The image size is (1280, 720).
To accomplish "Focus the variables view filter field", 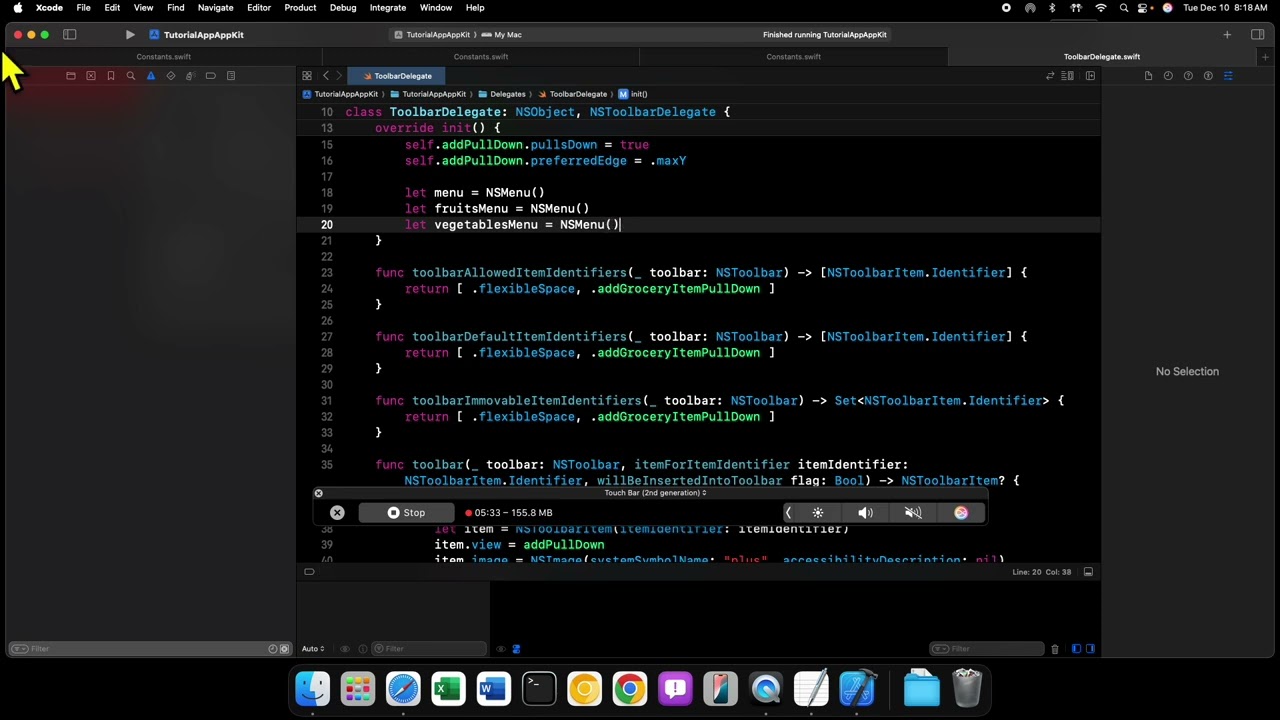I will [430, 649].
